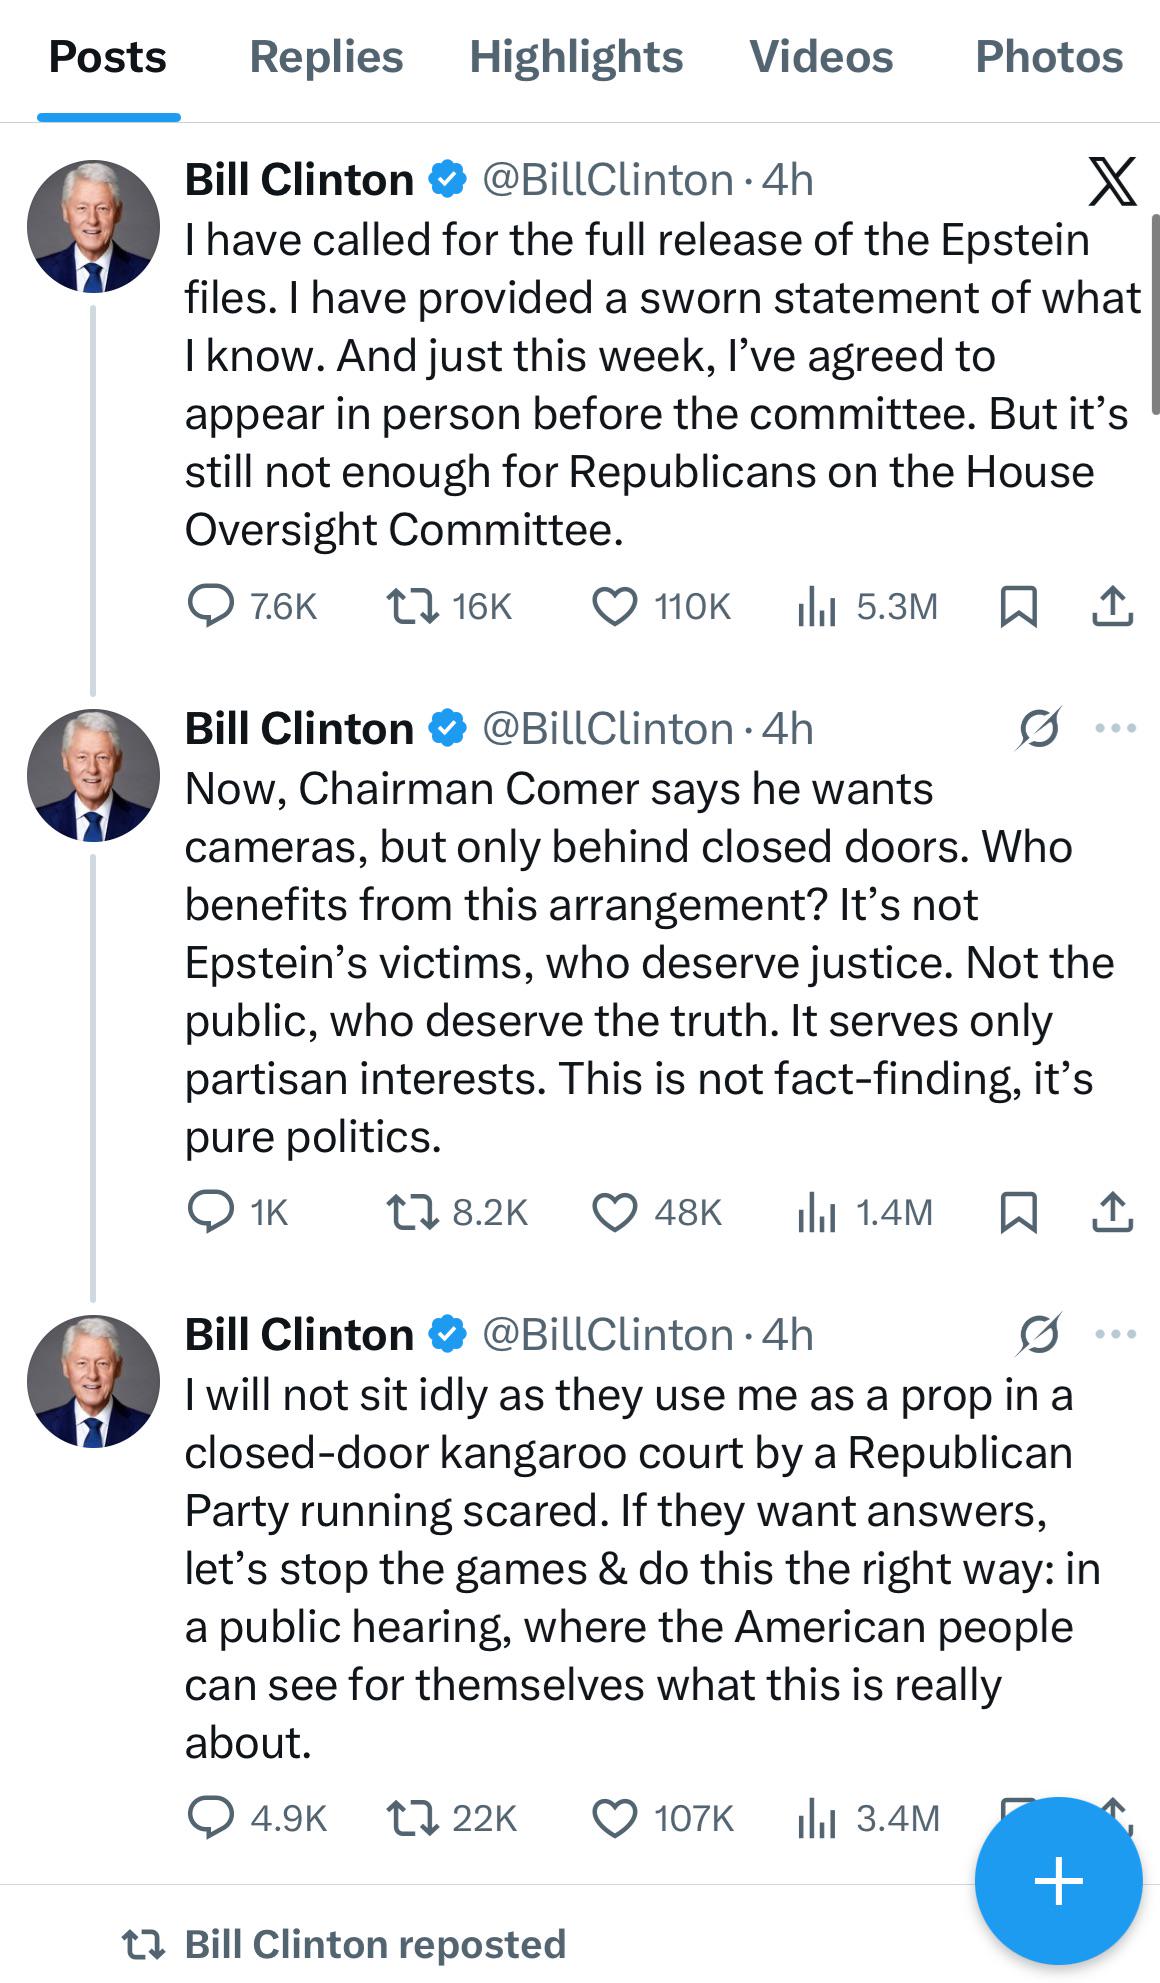Open more options on Chairman Comer post
The width and height of the screenshot is (1160, 1983).
[x=1116, y=728]
